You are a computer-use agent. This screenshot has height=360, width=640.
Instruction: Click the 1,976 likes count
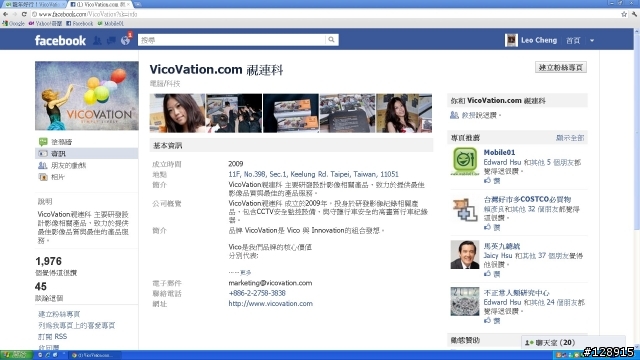[x=49, y=261]
